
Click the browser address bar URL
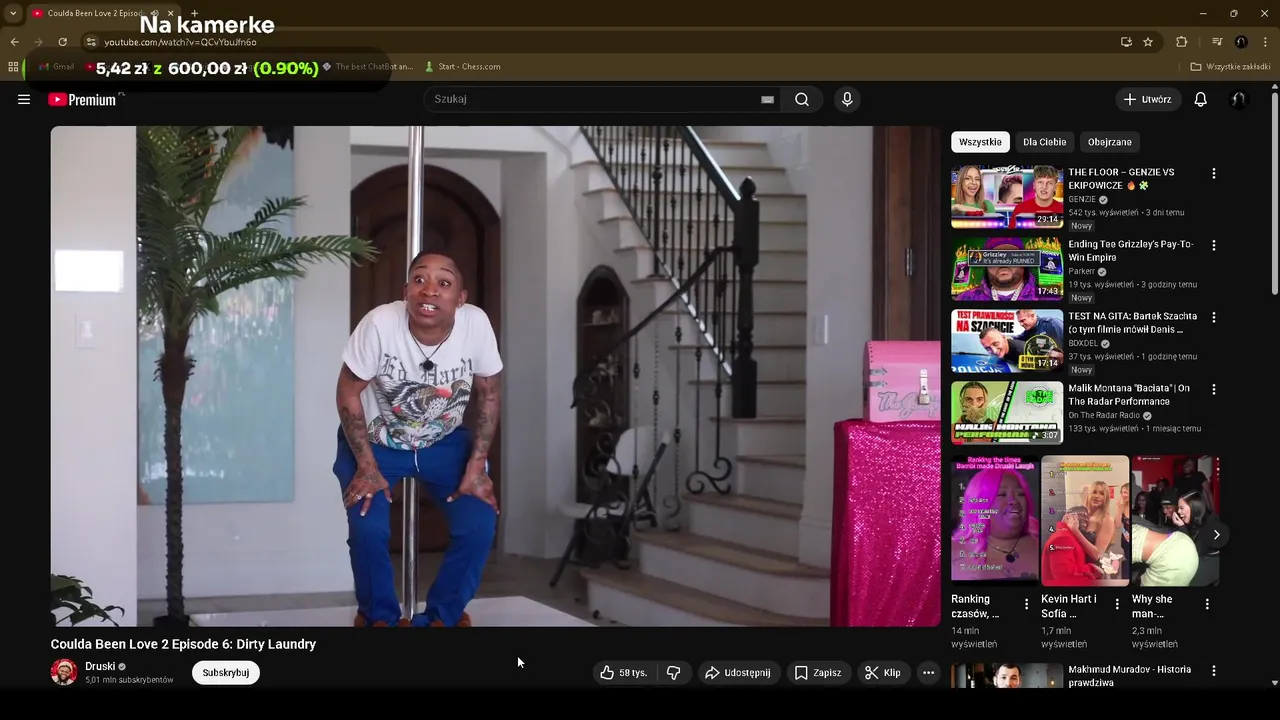[180, 42]
